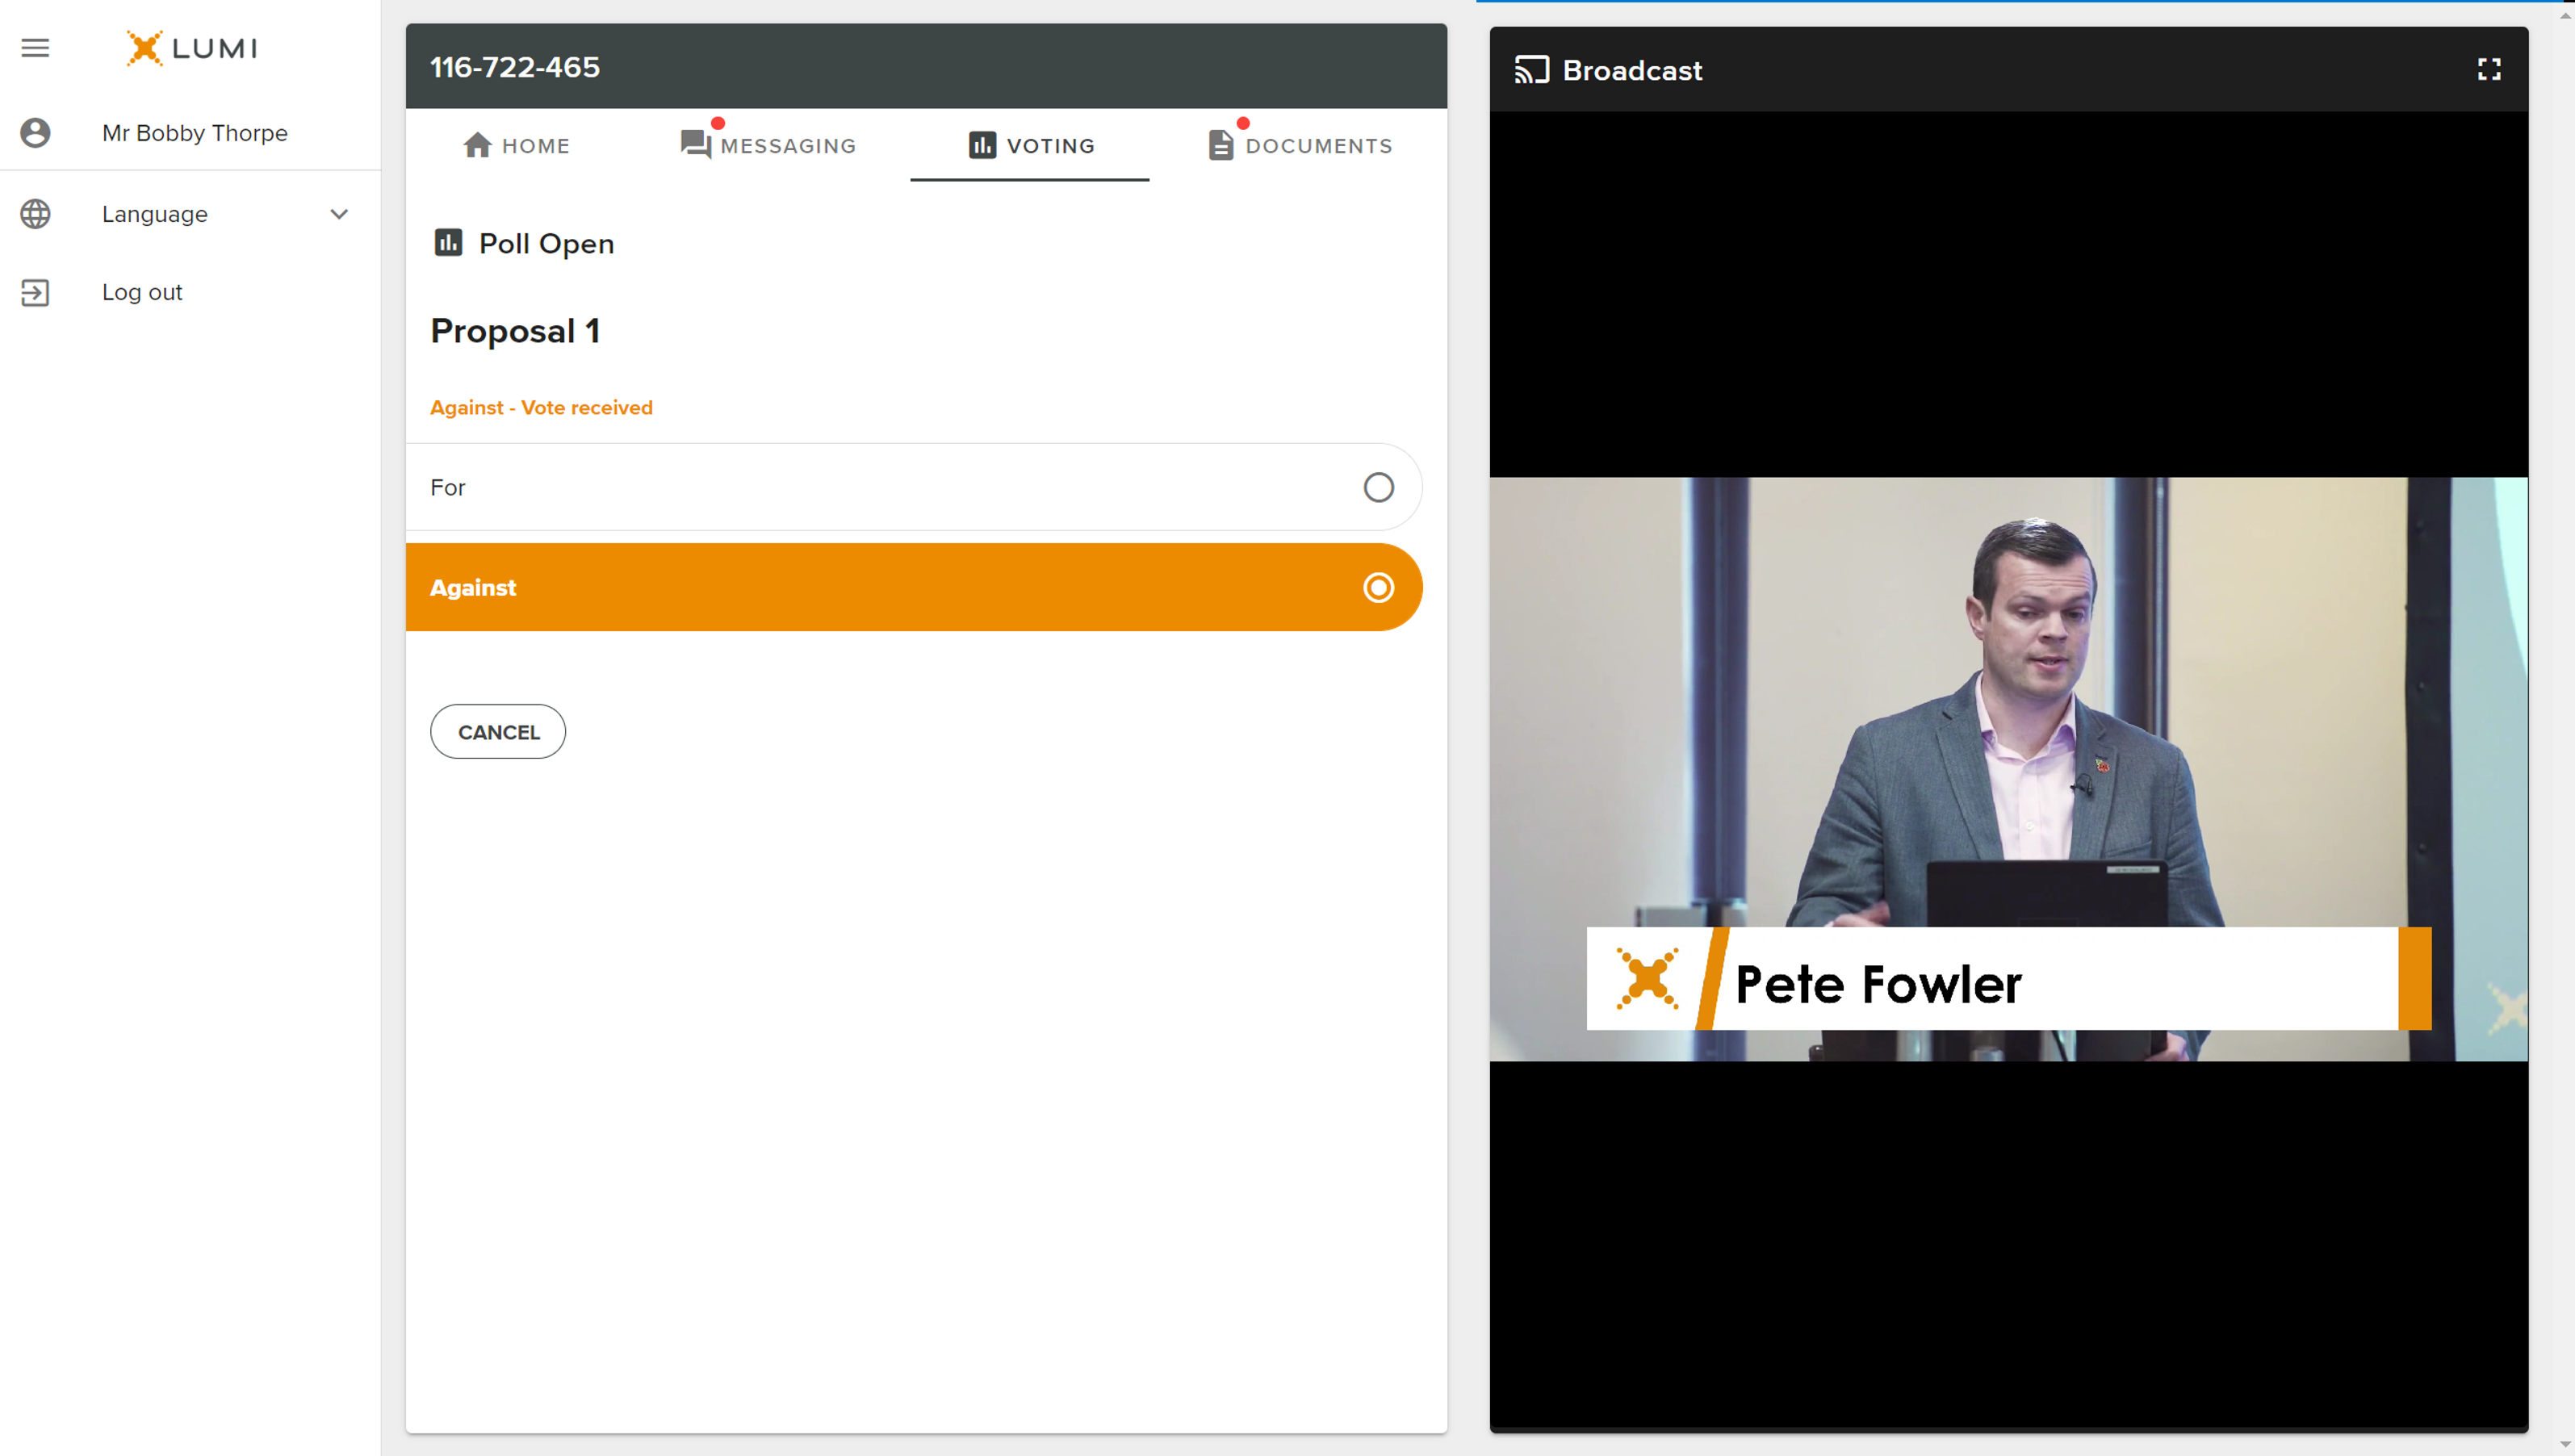Select the Against radio button

pyautogui.click(x=1381, y=588)
